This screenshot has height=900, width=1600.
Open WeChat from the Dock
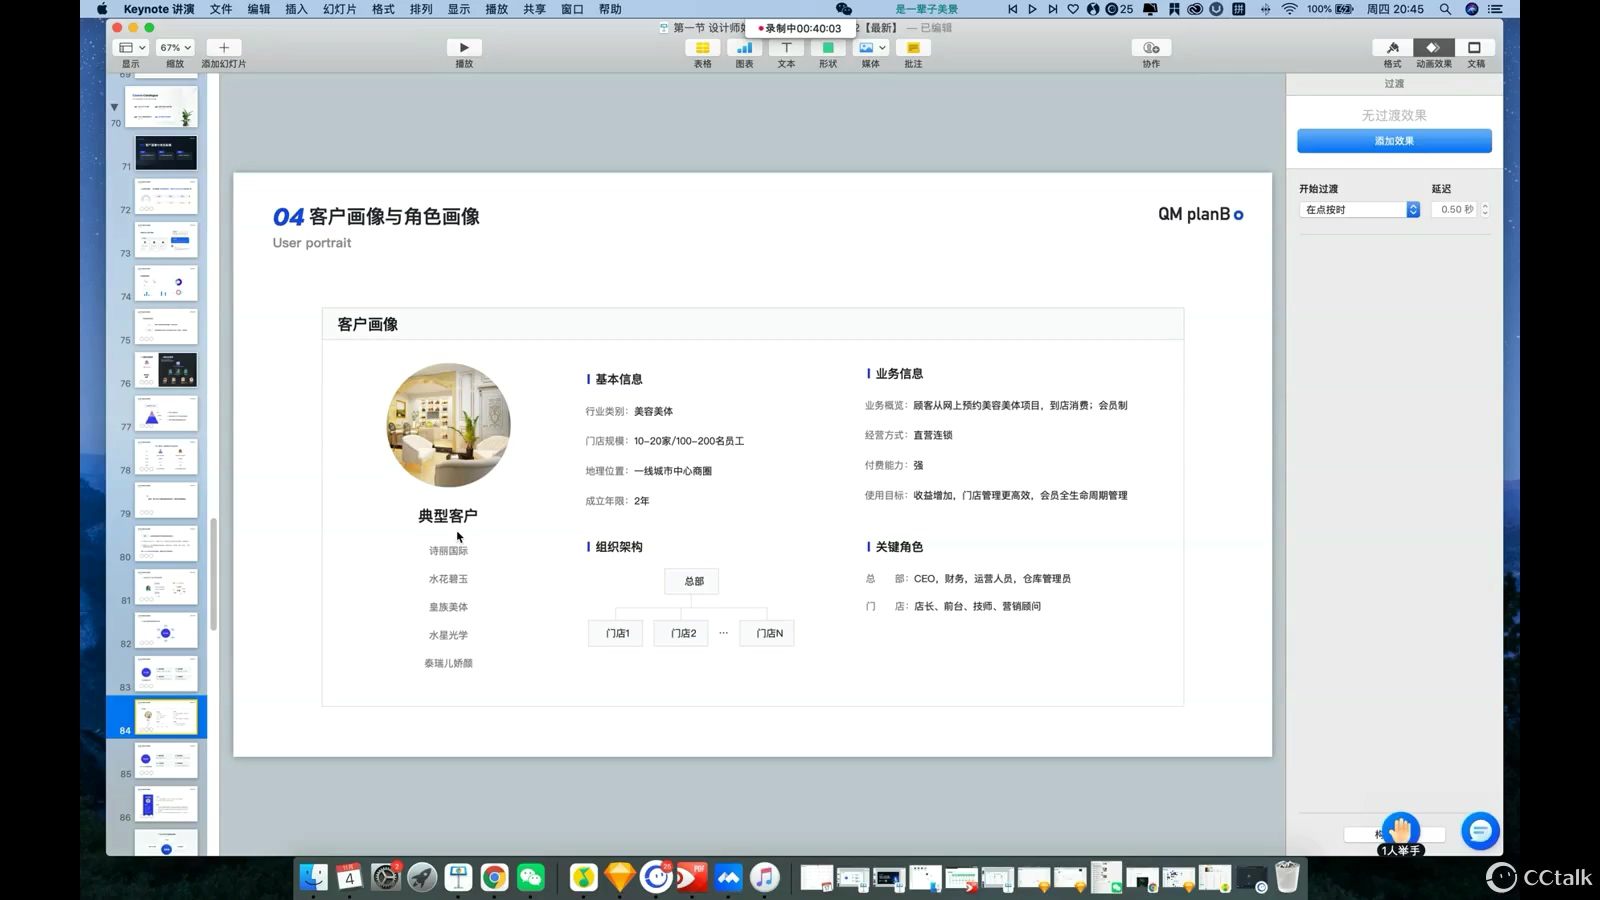click(531, 877)
